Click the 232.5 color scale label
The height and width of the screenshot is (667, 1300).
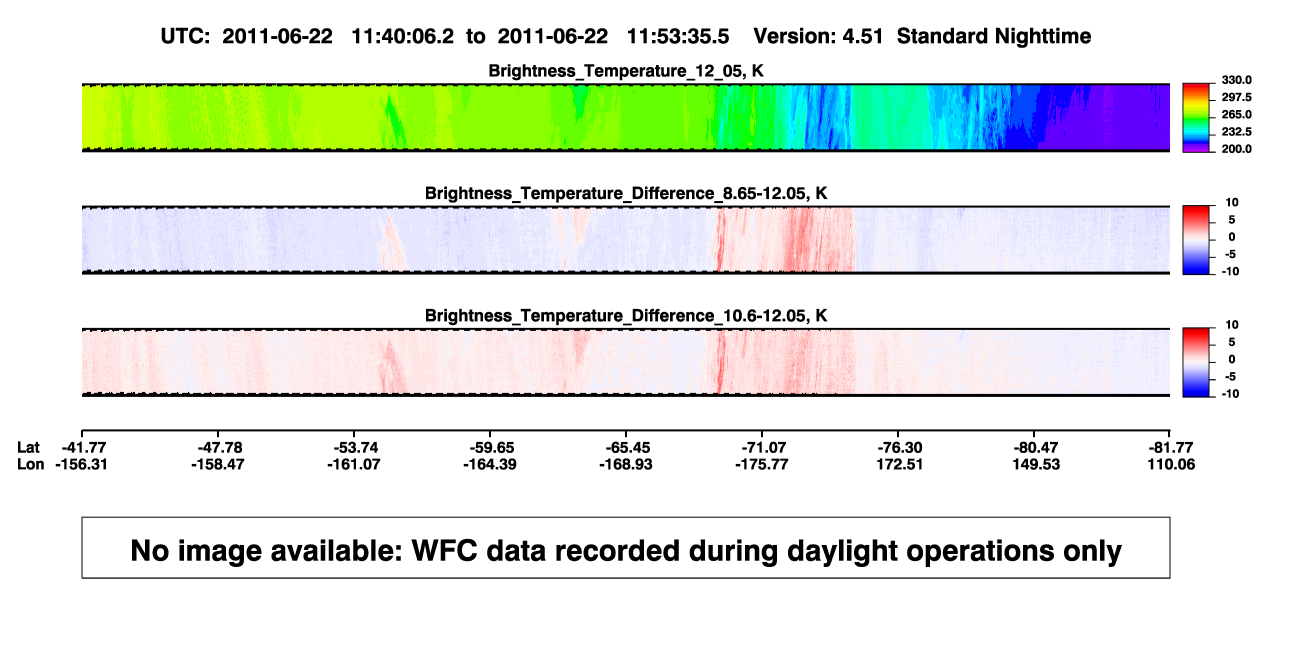[1236, 132]
